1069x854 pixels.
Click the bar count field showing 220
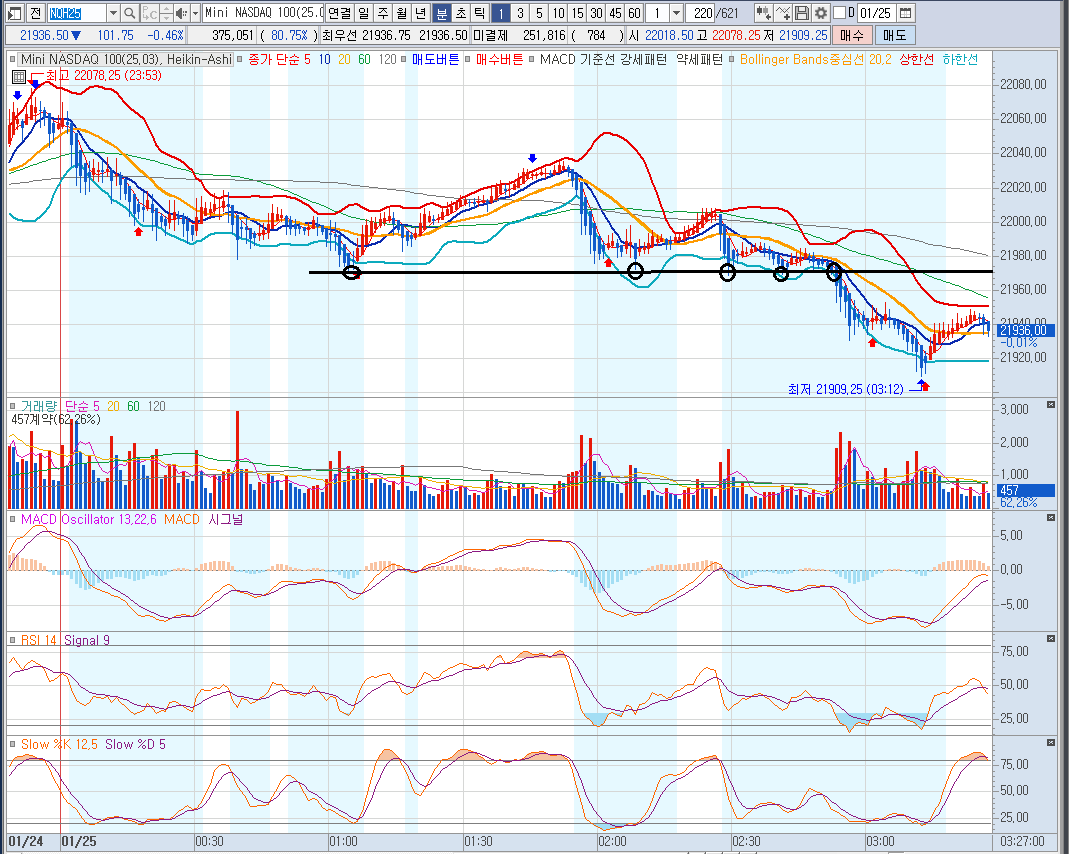coord(699,12)
